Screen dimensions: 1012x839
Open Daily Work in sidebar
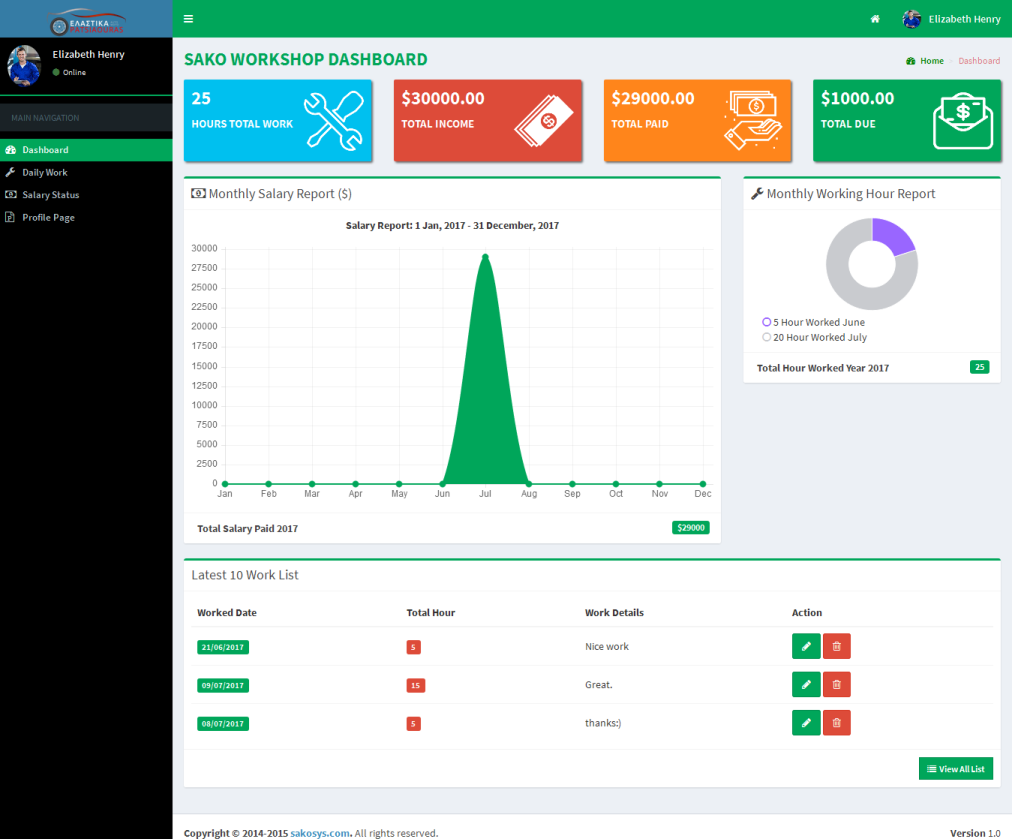click(45, 172)
